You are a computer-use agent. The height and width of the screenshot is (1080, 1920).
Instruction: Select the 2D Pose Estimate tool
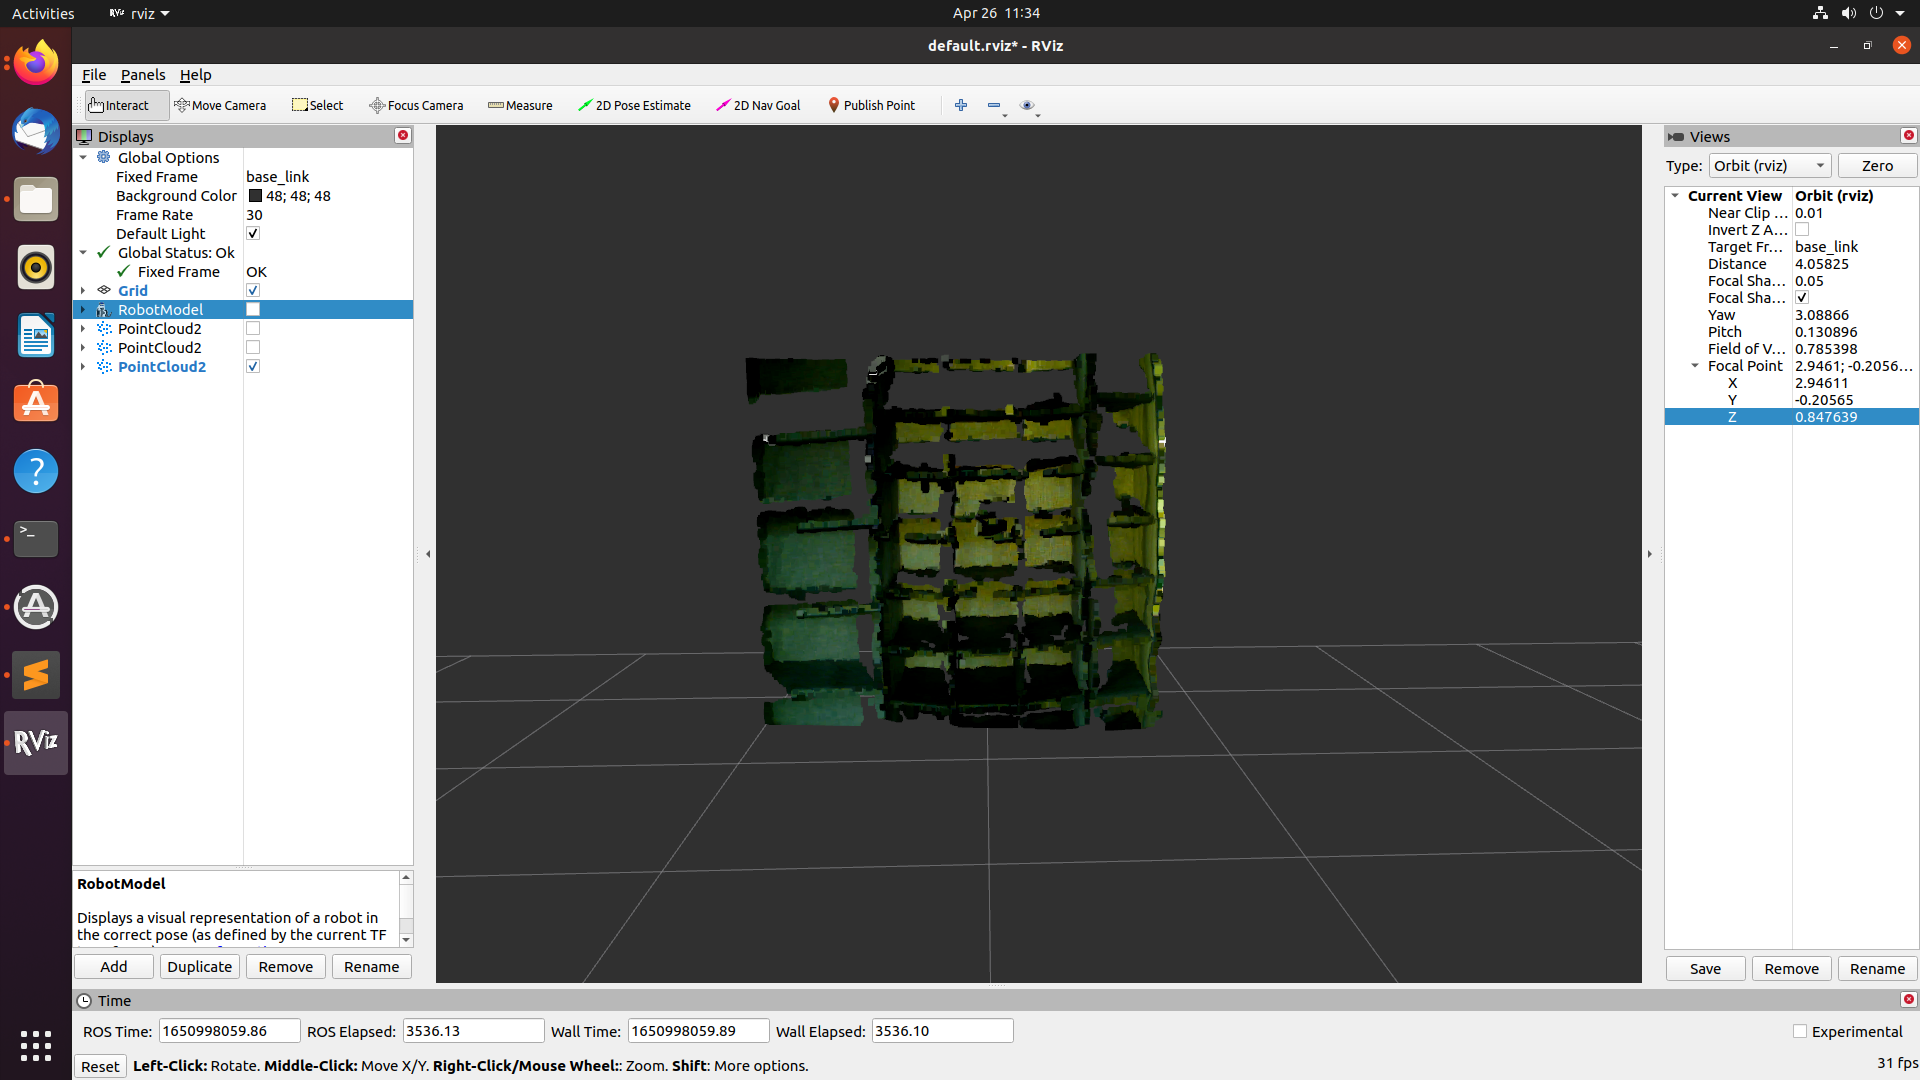[635, 105]
